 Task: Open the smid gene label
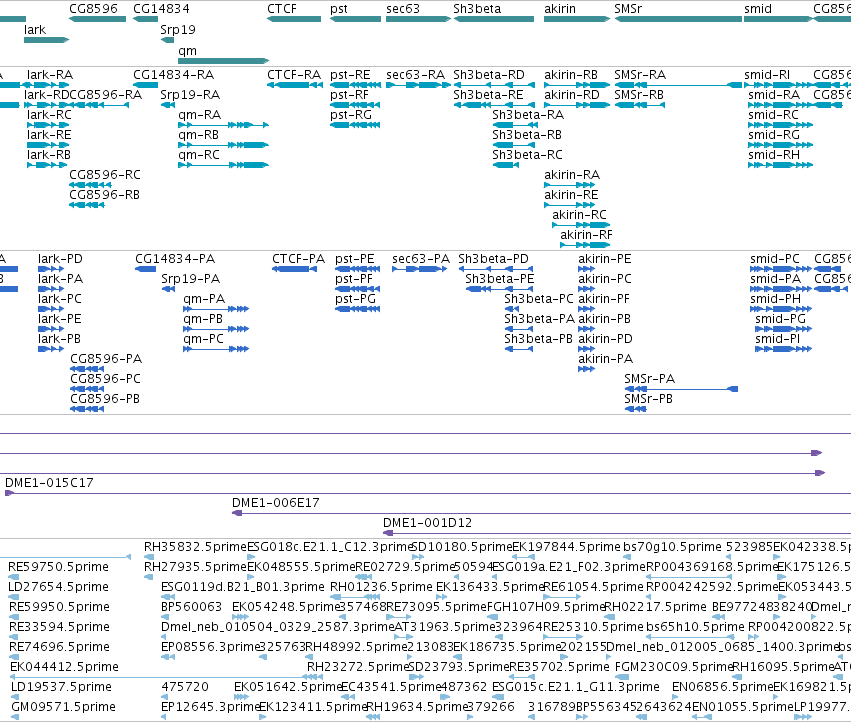pos(758,9)
